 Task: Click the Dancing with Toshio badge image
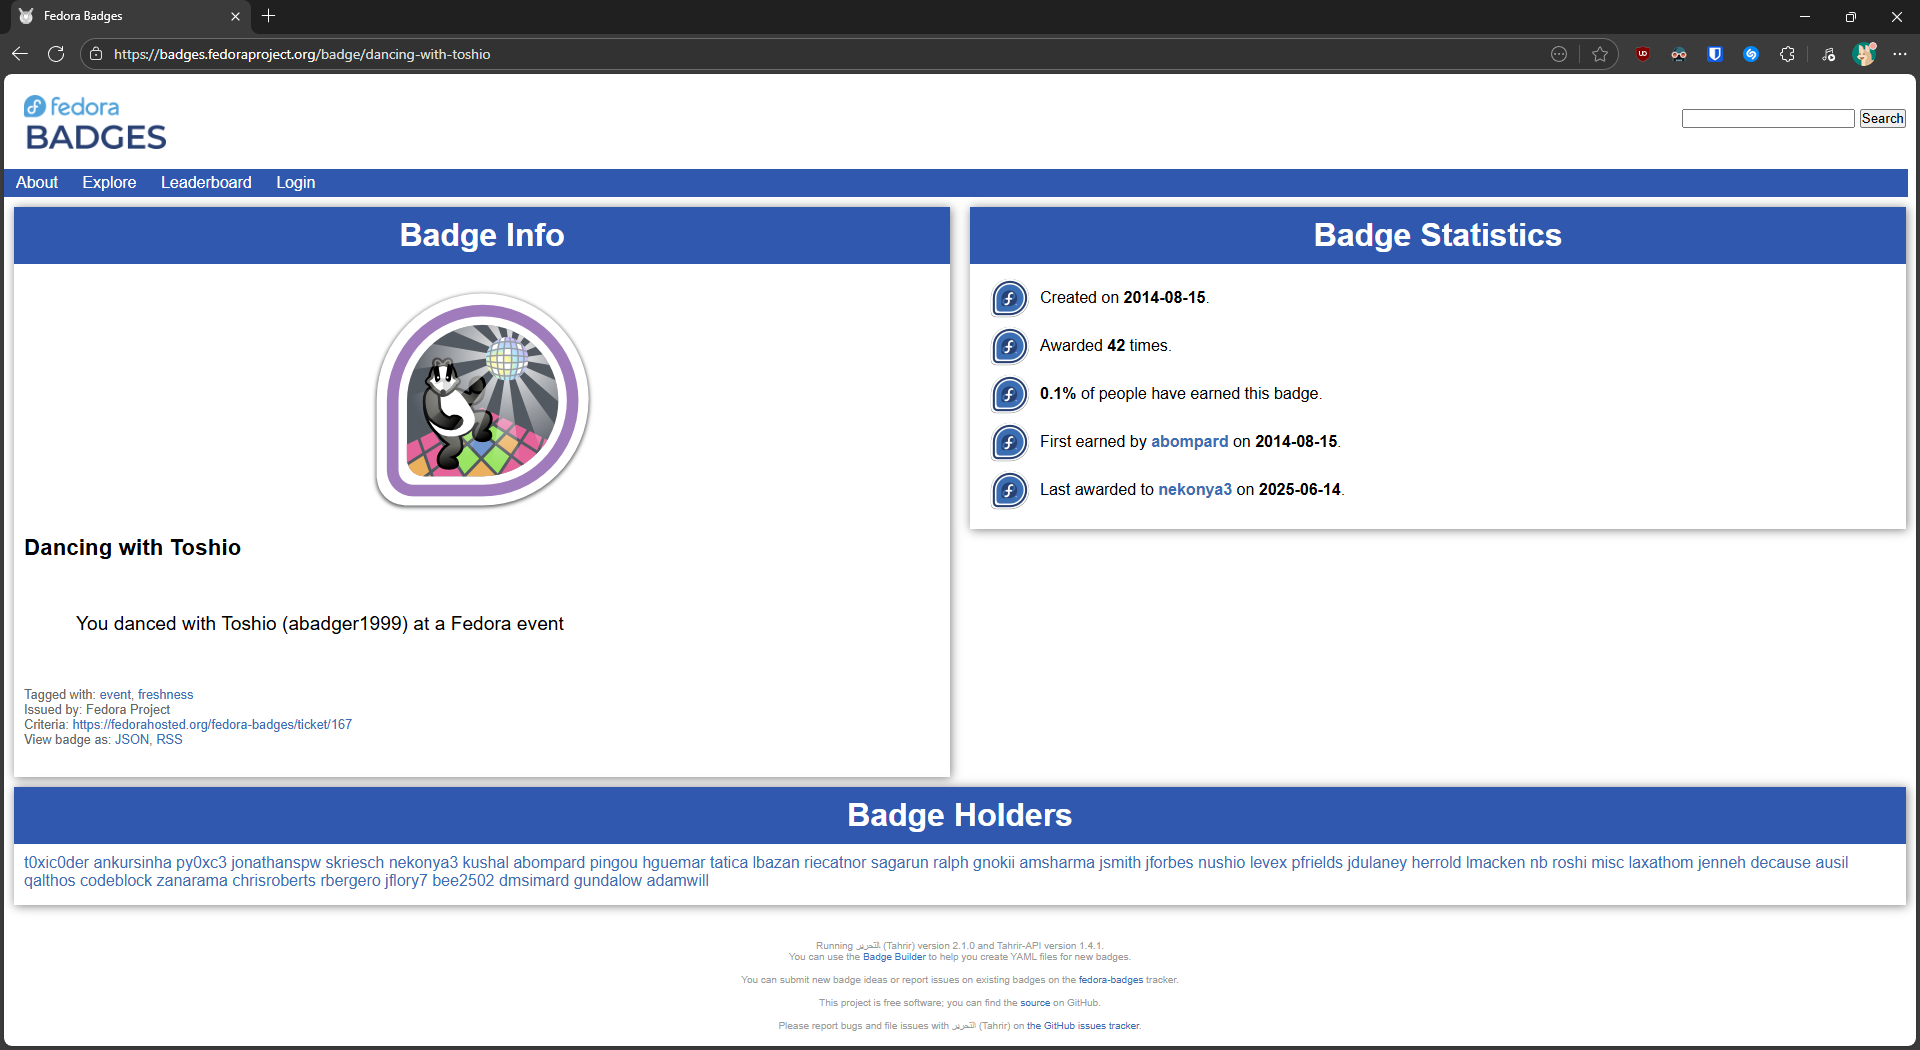pos(482,400)
